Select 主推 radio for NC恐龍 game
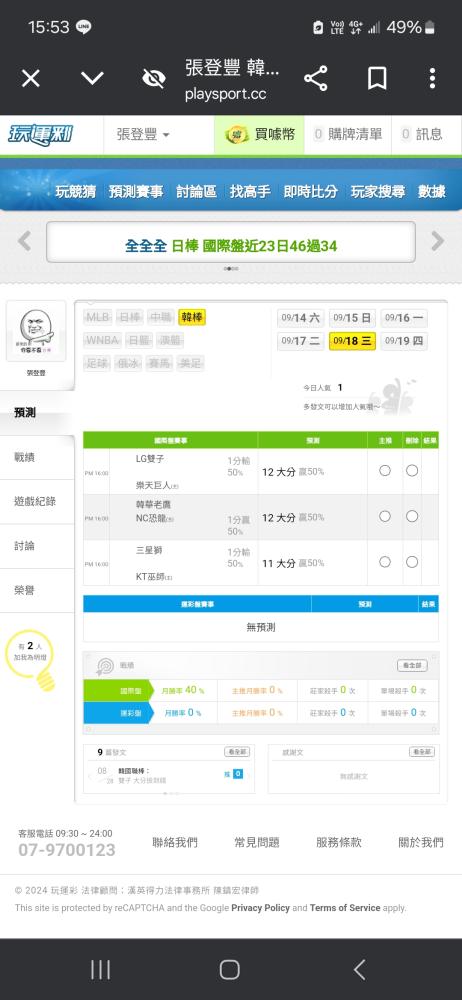 385,516
